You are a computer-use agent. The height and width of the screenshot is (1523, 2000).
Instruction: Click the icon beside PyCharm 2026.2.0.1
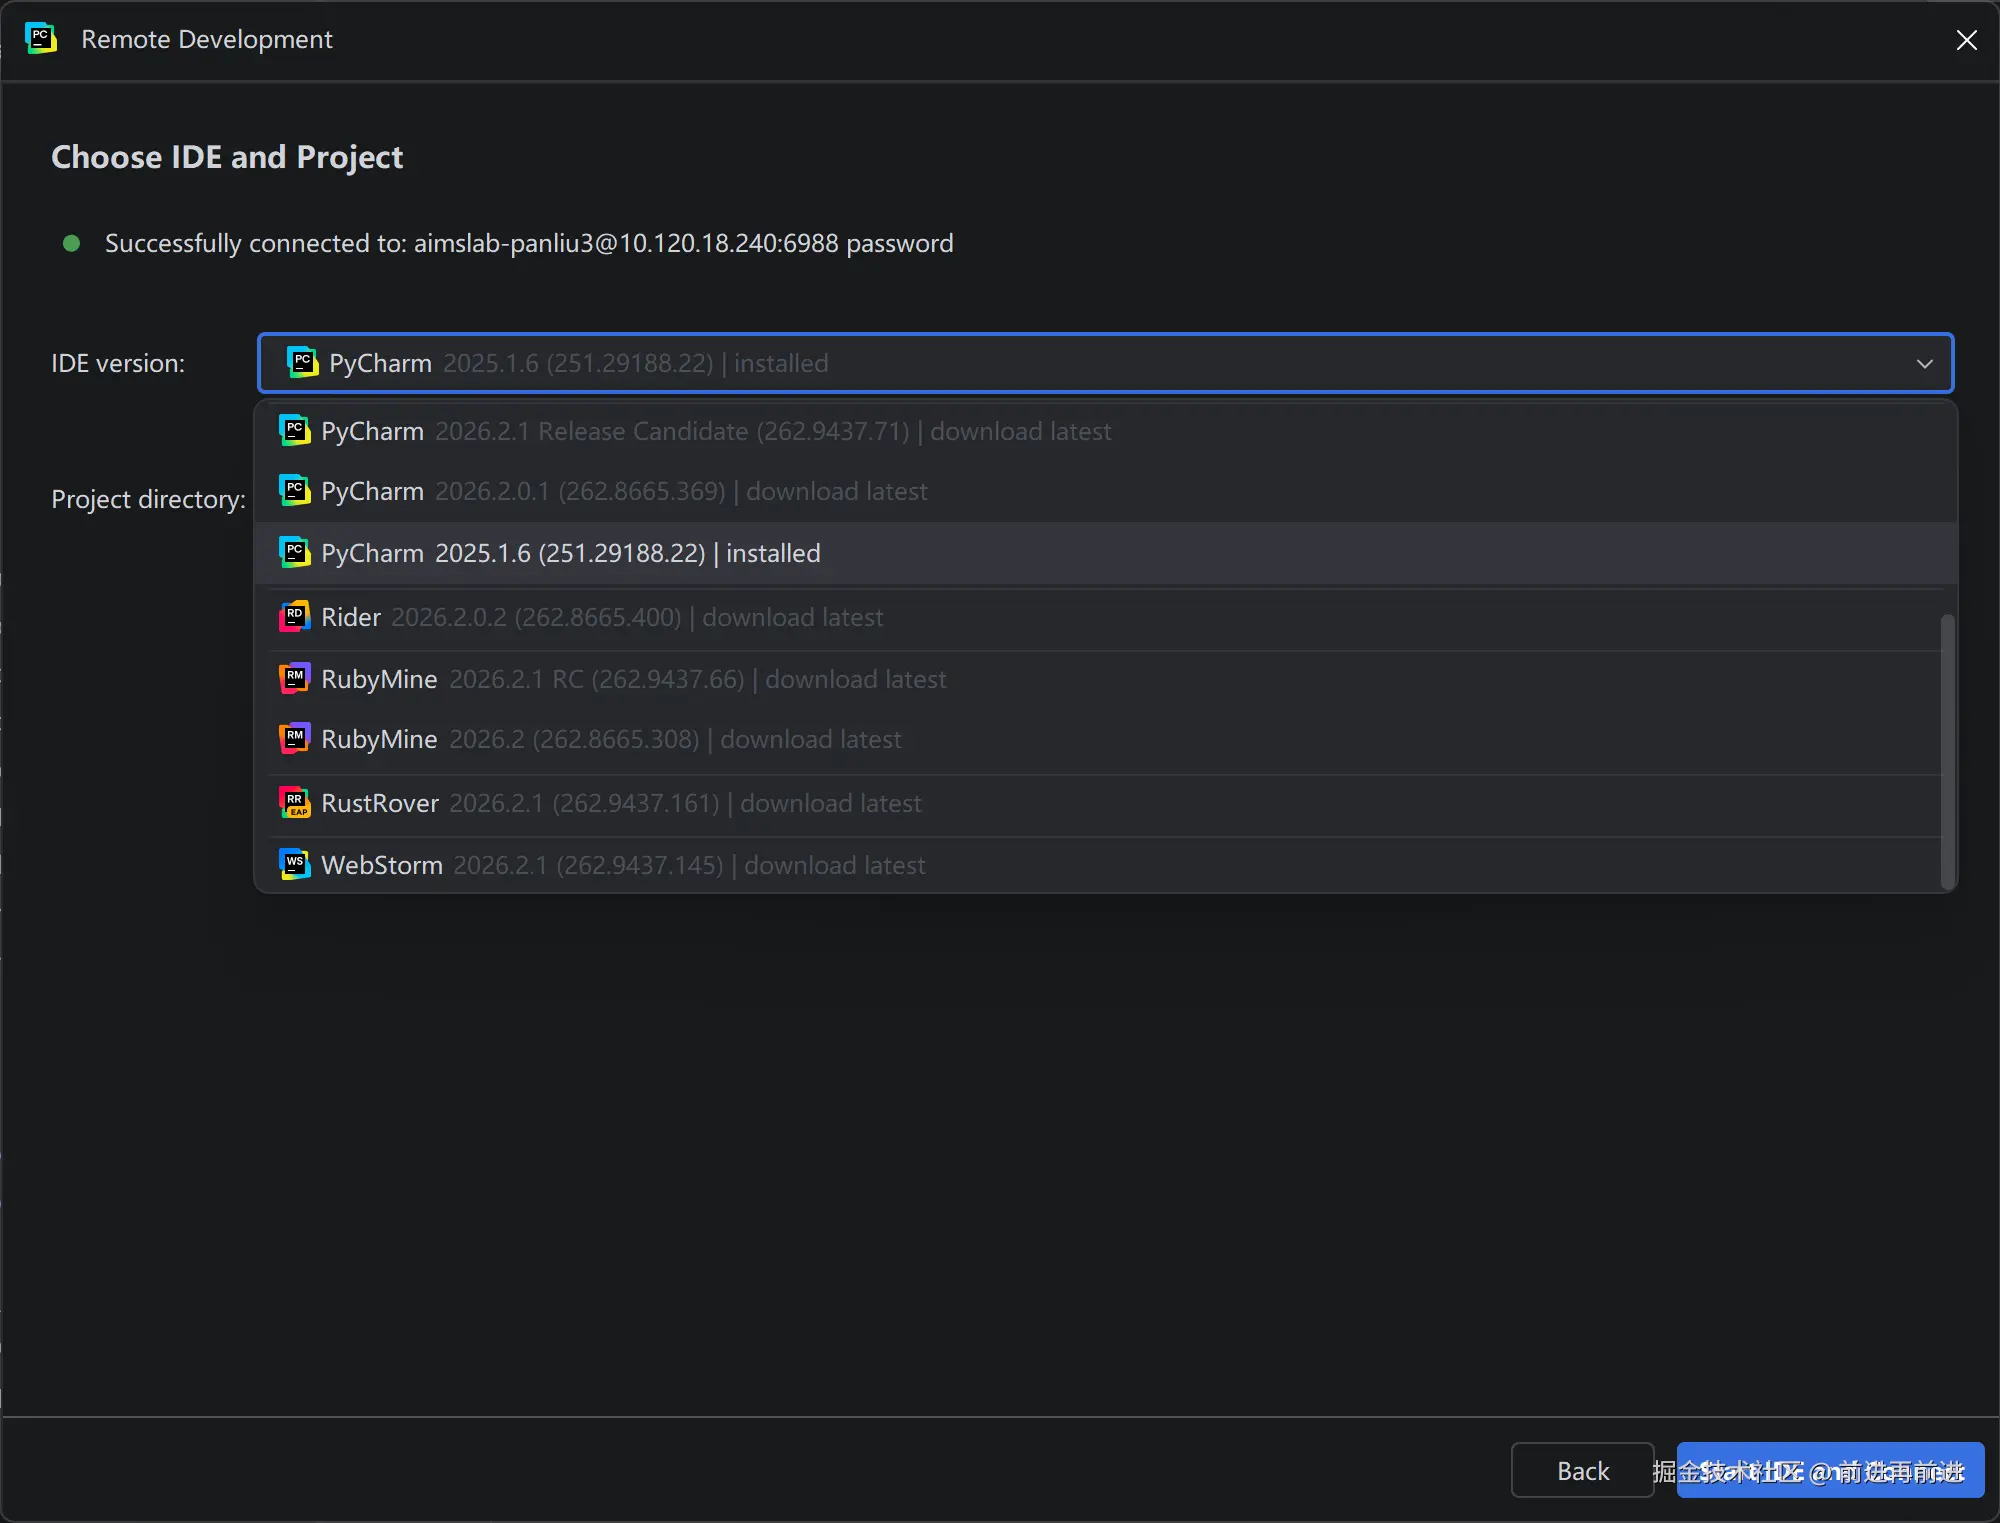pyautogui.click(x=294, y=491)
